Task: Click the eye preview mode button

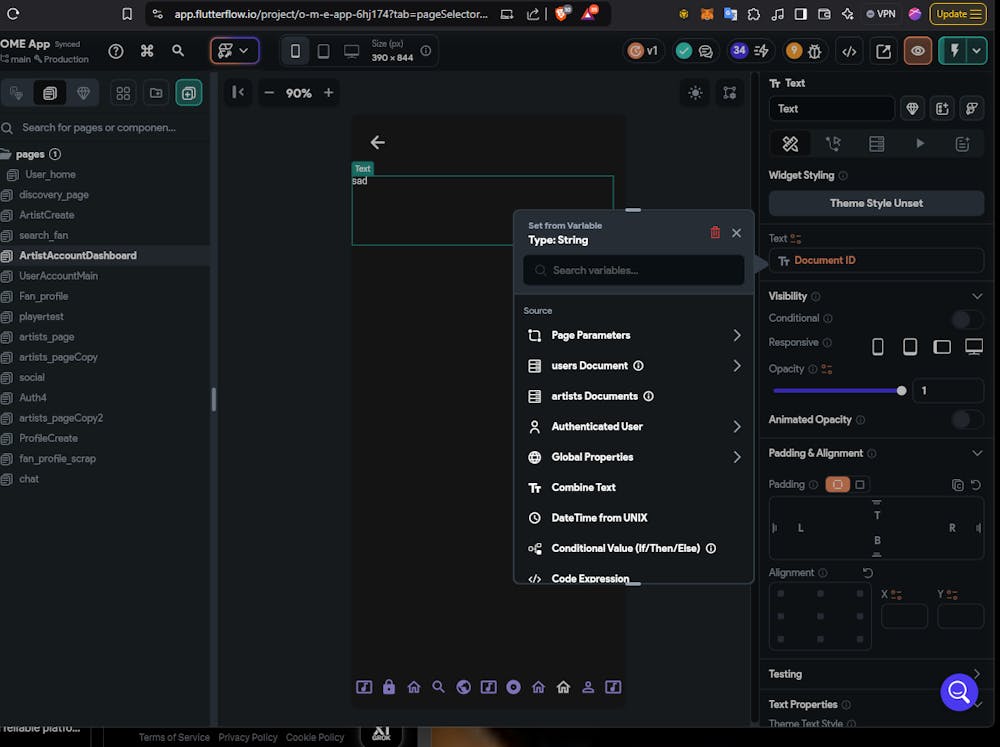Action: tap(917, 51)
